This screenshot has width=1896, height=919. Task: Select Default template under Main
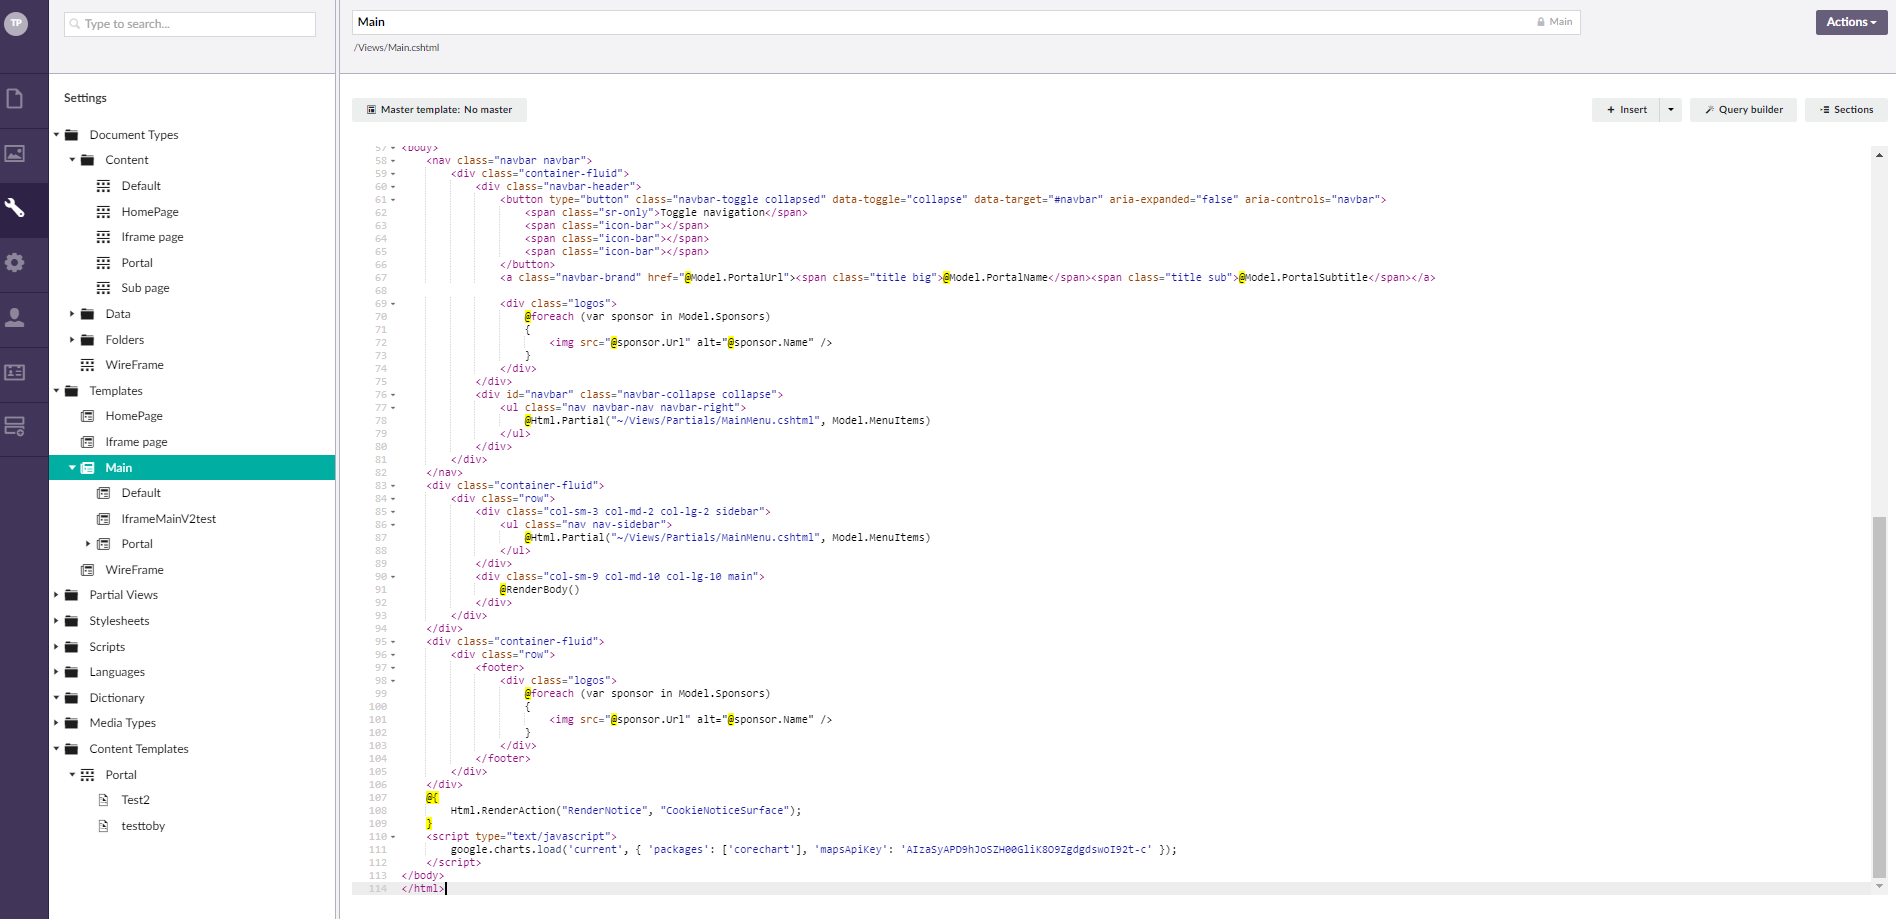[141, 493]
